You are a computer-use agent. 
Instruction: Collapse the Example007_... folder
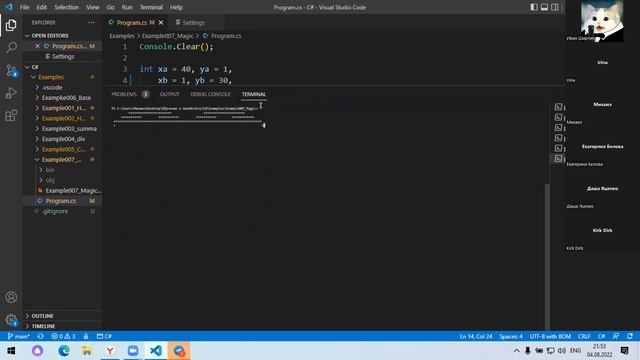62,160
